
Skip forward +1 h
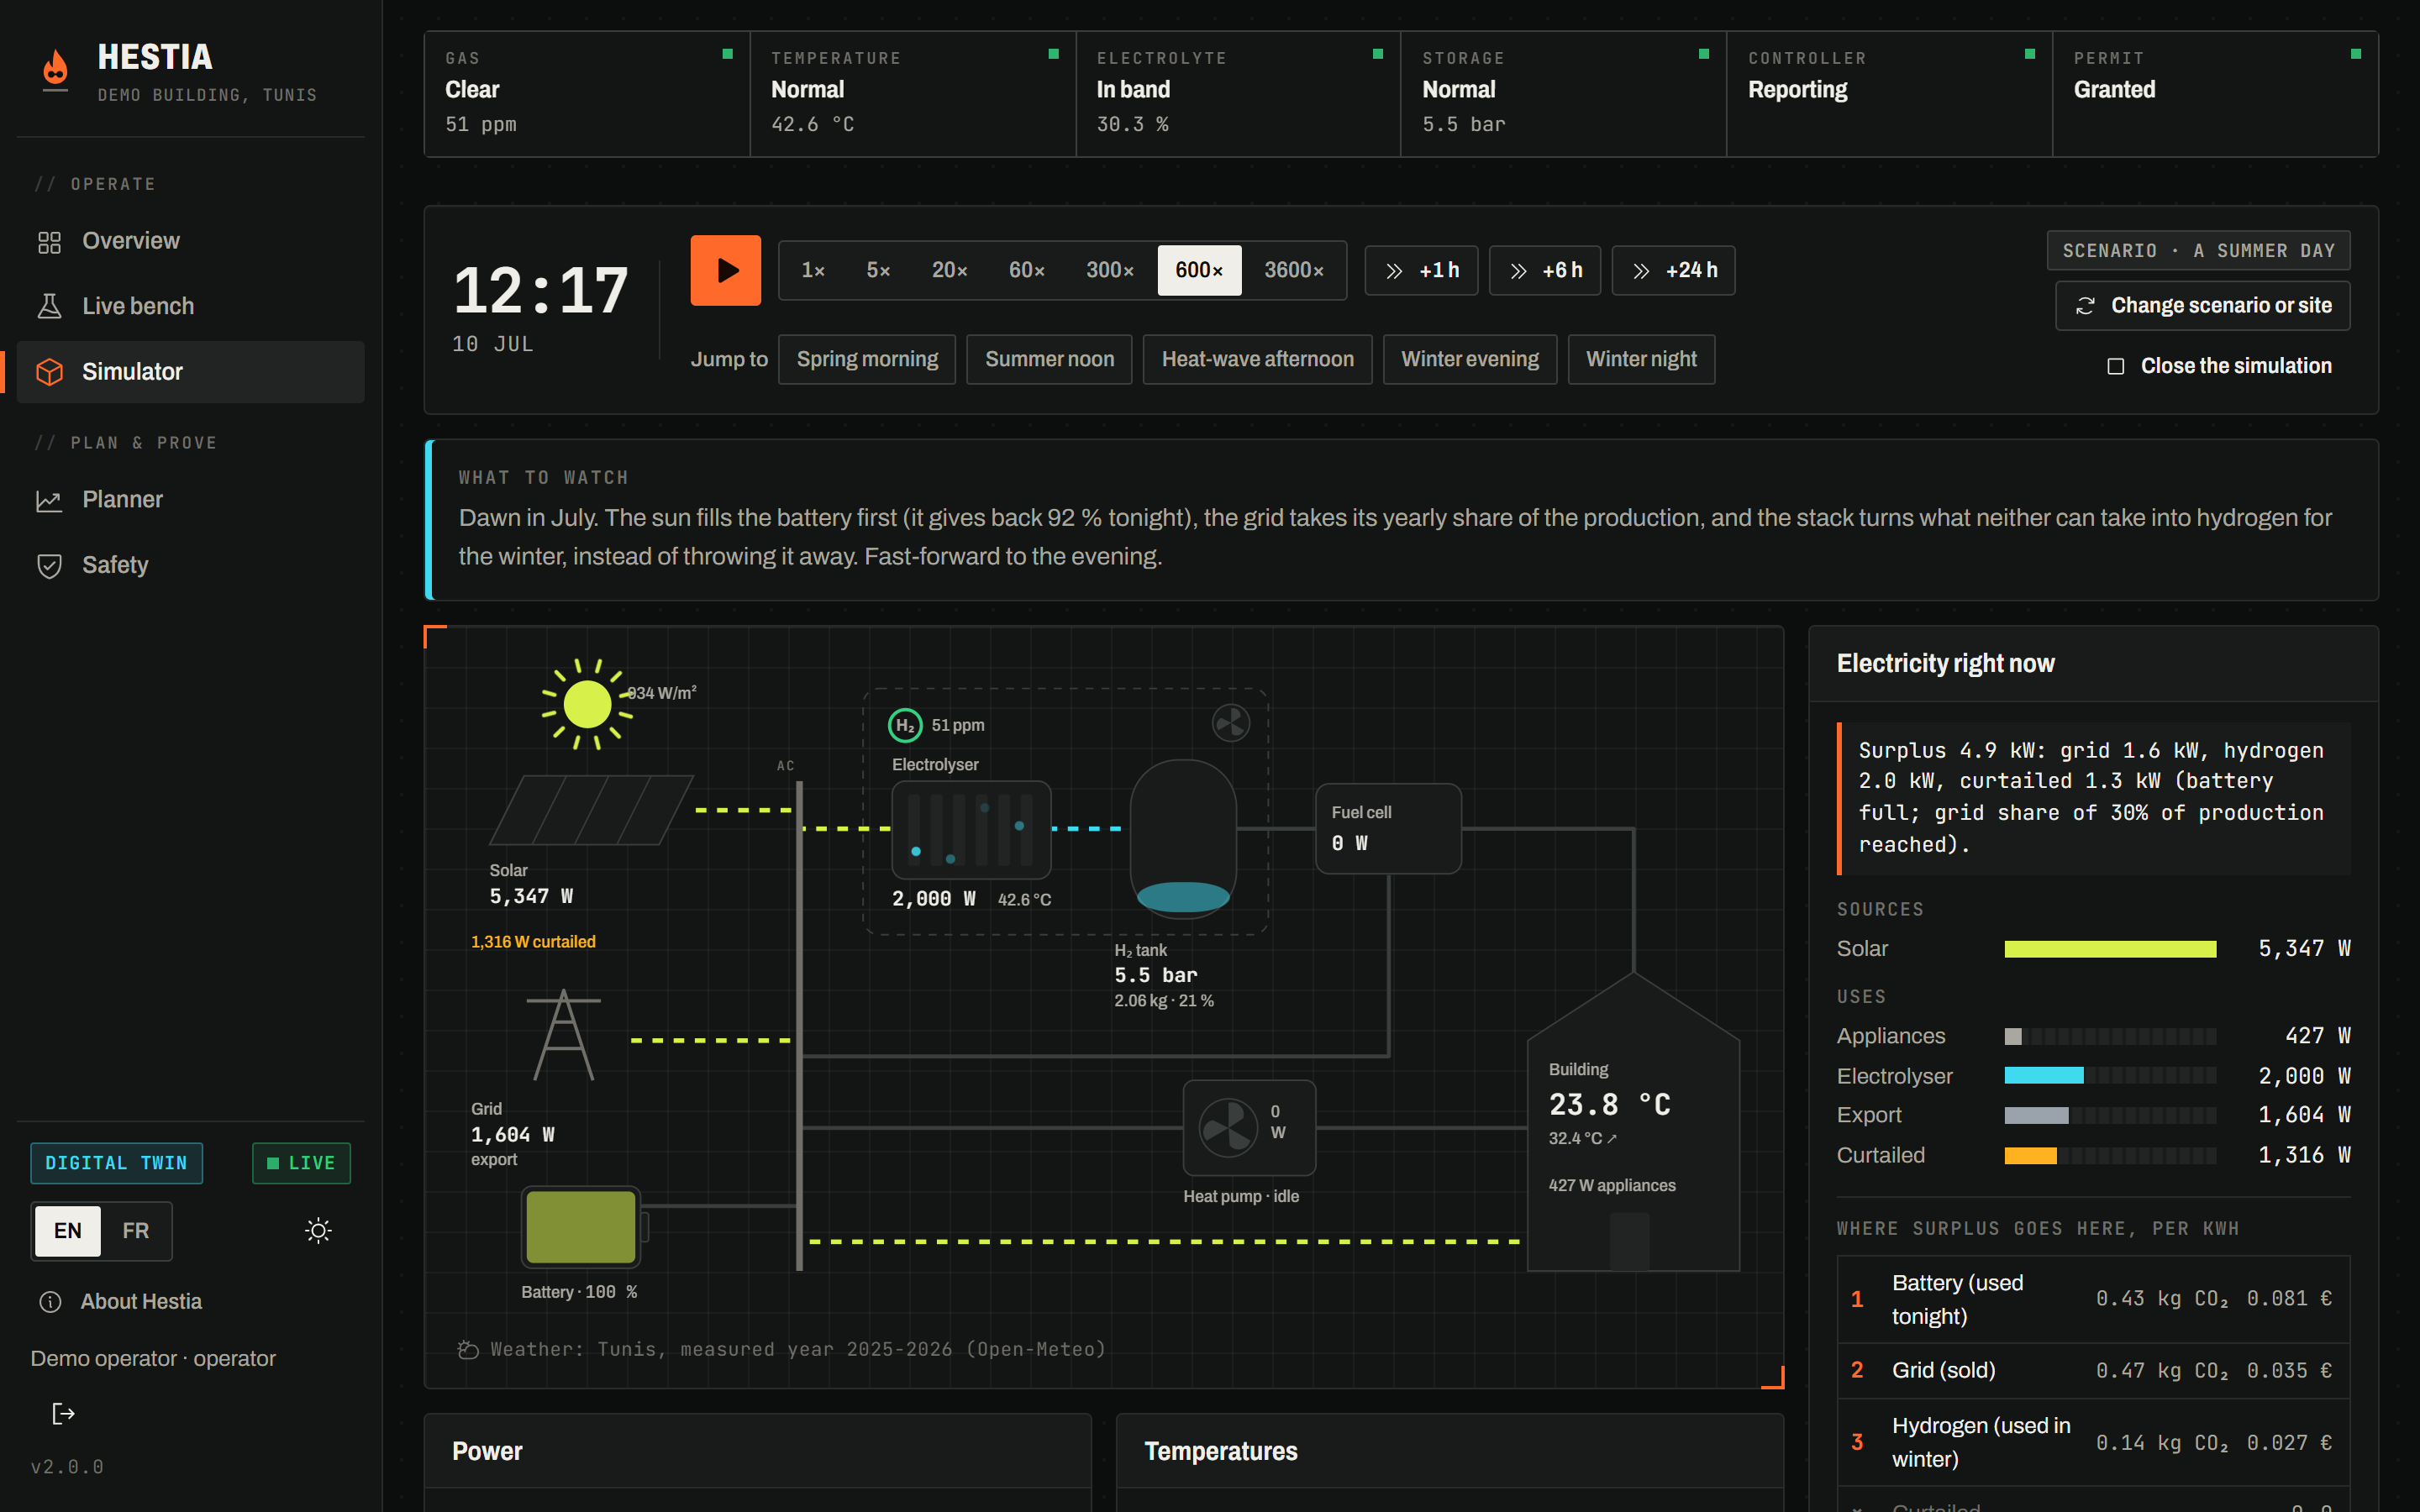pyautogui.click(x=1421, y=270)
